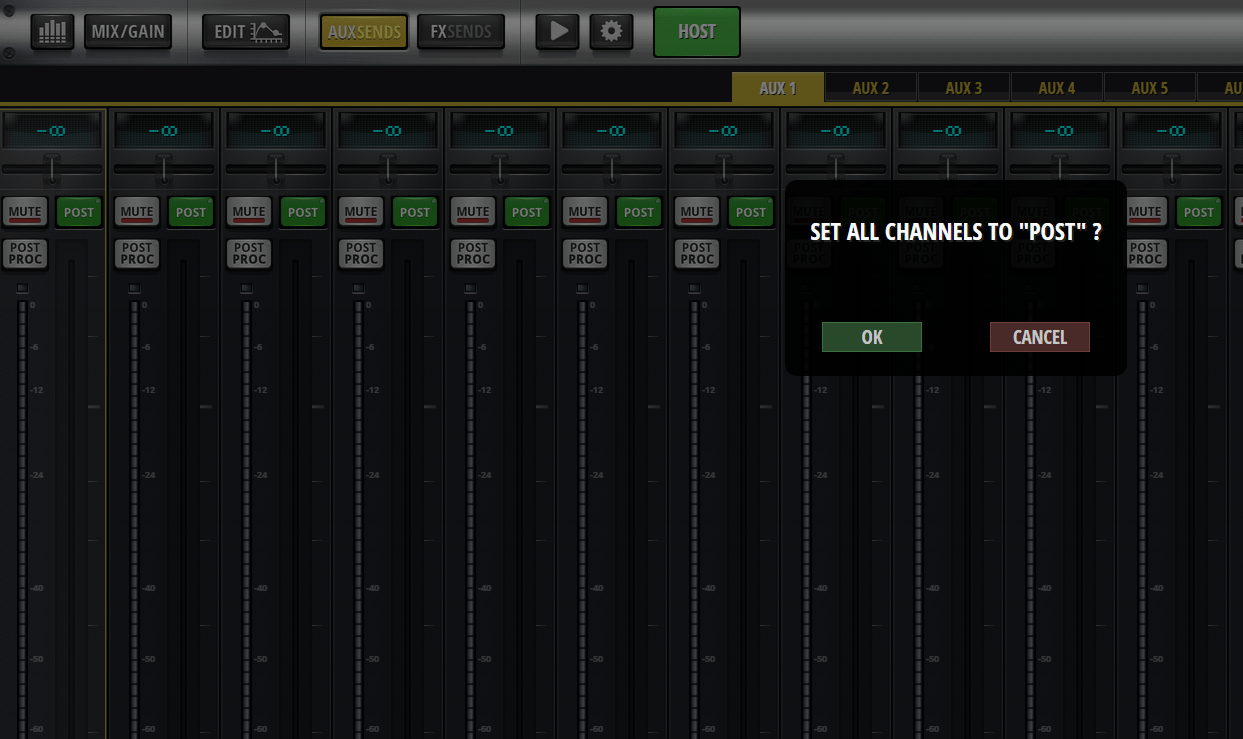Click the -∞ level display on first channel
The width and height of the screenshot is (1243, 739).
52,129
